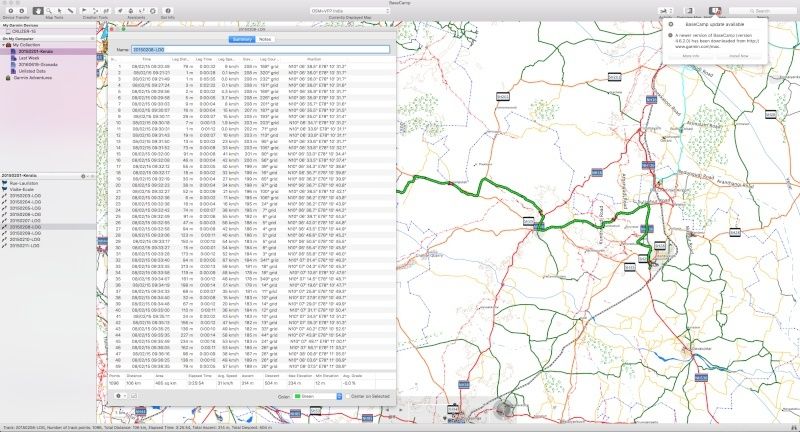Switch to the Summary tab

[x=242, y=39]
